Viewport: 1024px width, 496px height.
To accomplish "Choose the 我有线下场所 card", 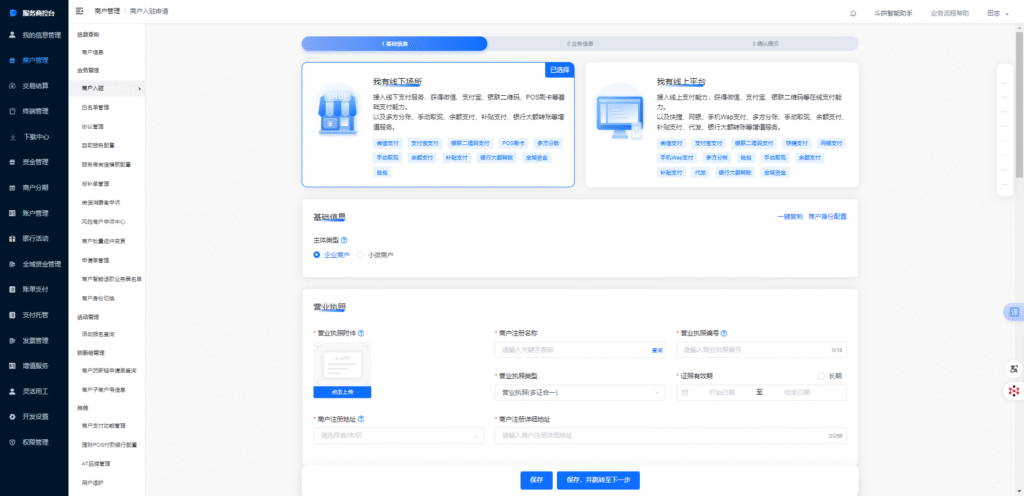I will click(438, 125).
